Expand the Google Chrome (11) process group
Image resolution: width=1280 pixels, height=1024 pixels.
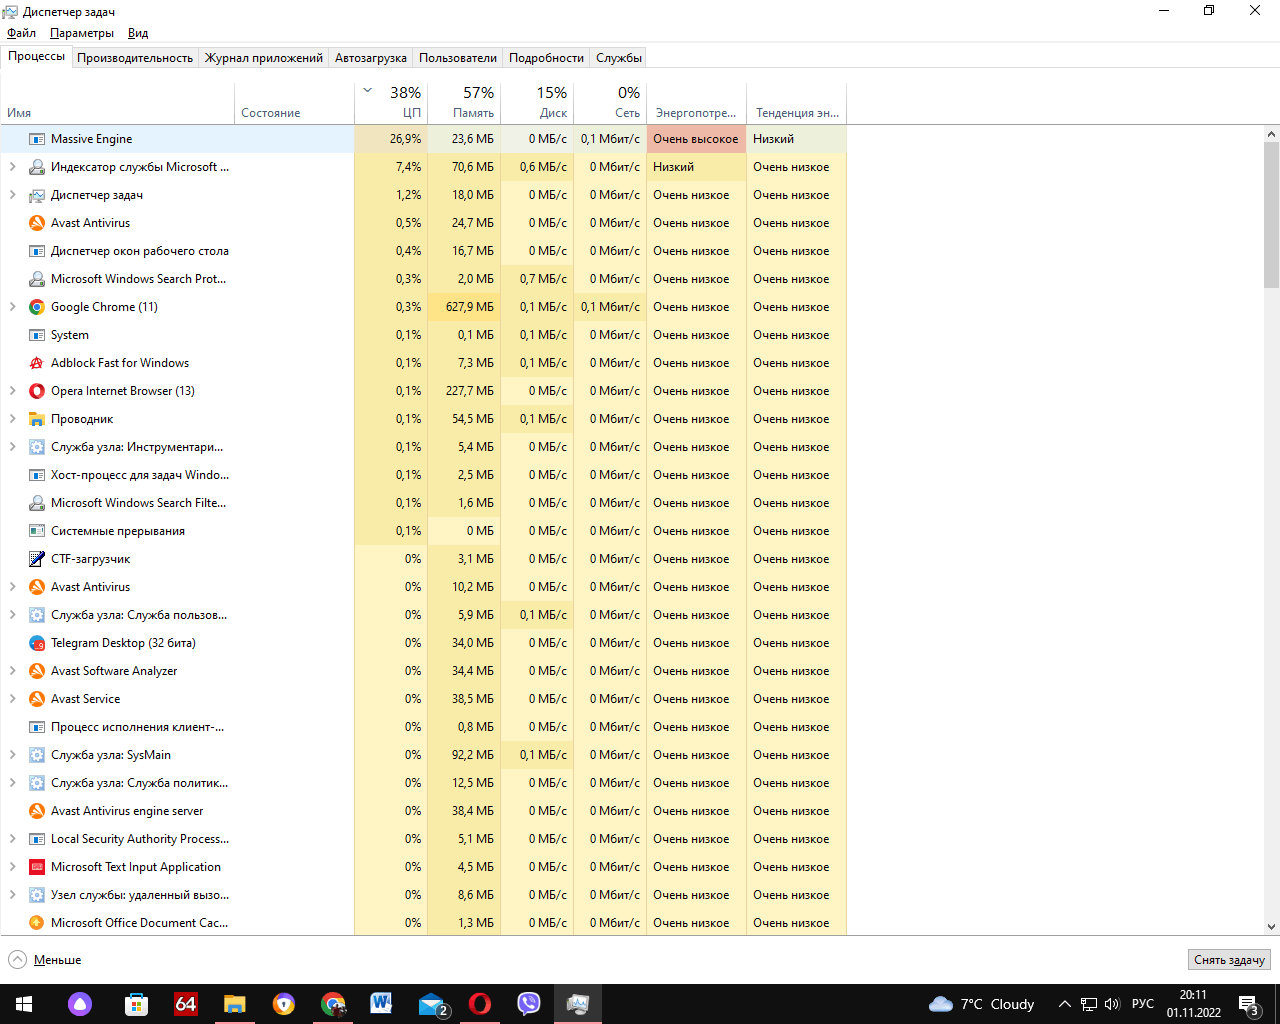pos(12,307)
